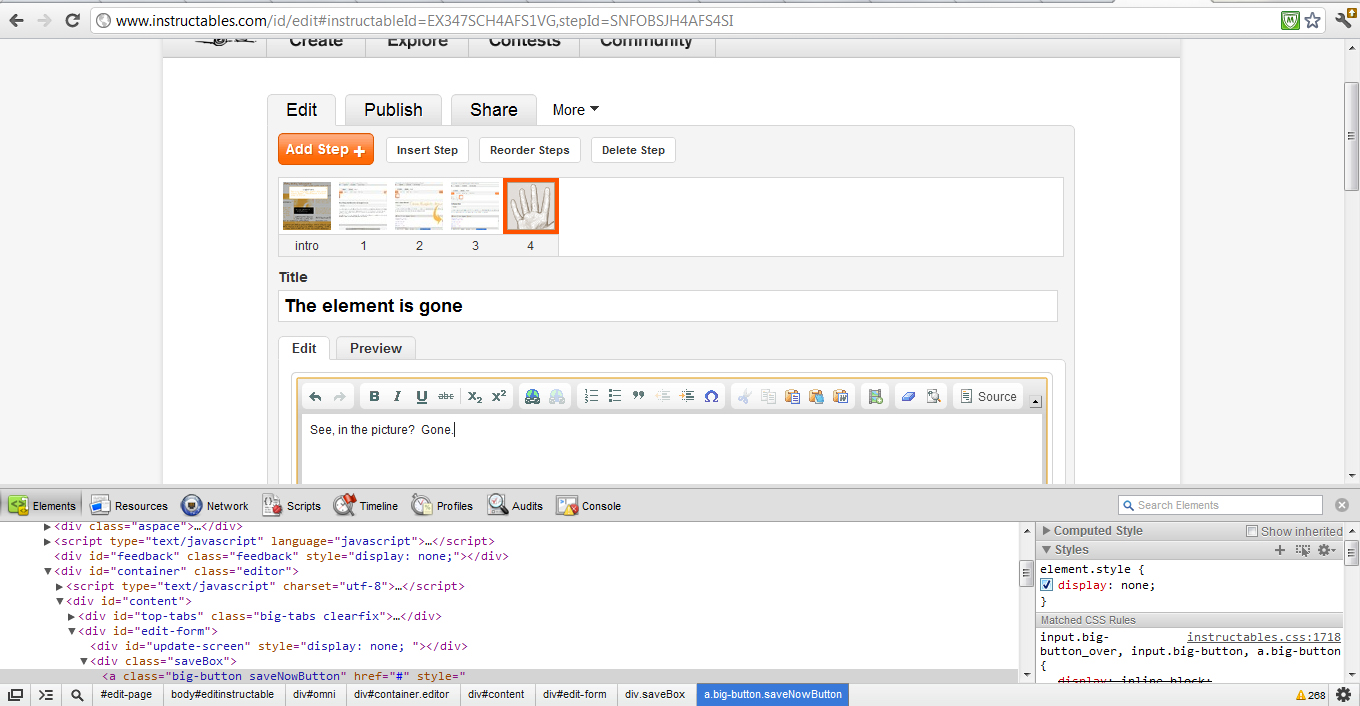Viewport: 1360px width, 706px height.
Task: Expand the div class="aspace" node
Action: click(47, 526)
